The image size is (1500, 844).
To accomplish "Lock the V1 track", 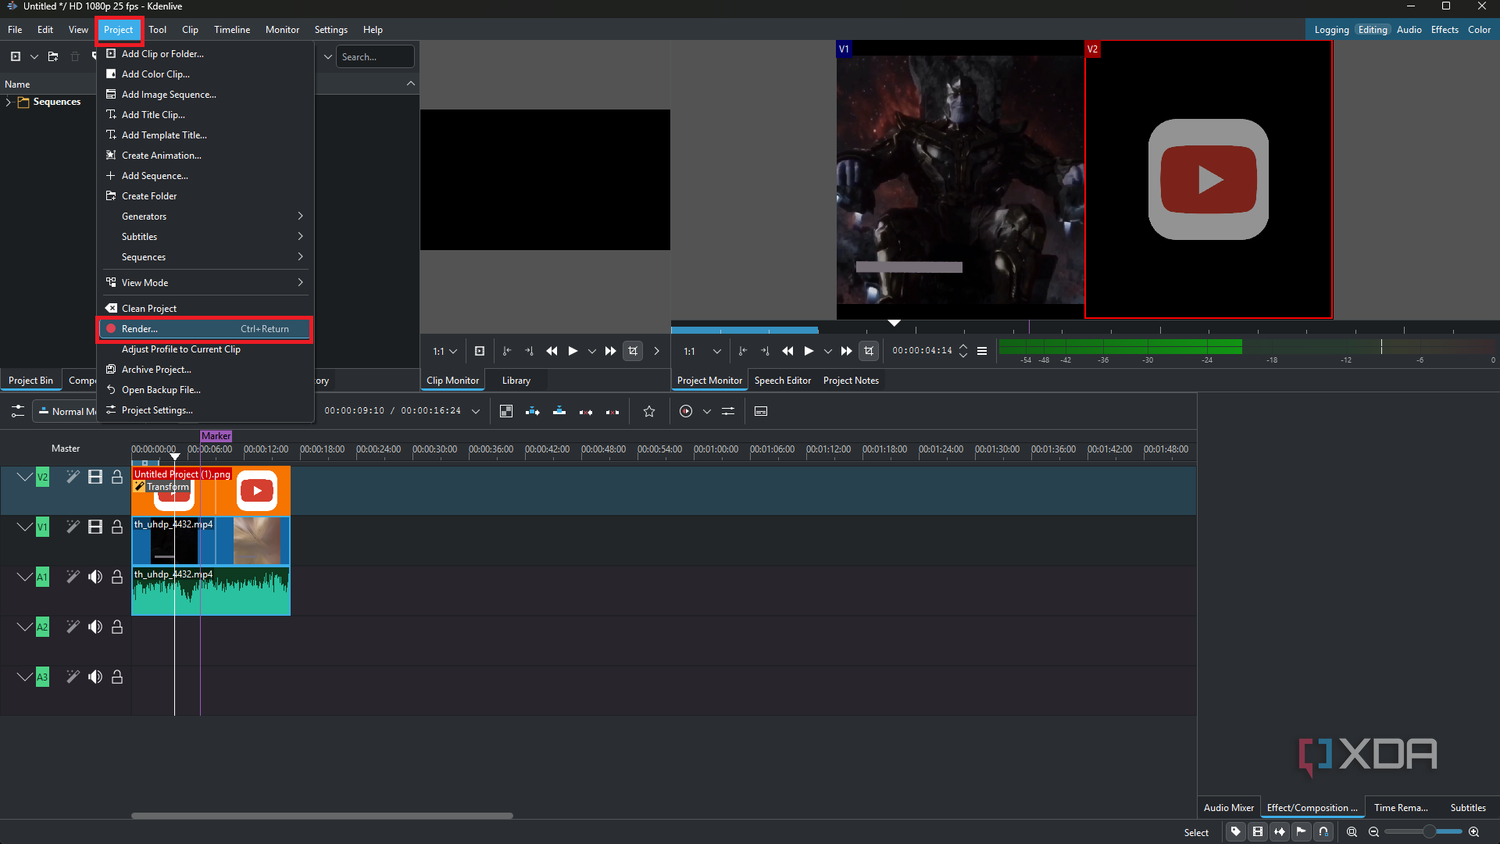I will coord(117,527).
